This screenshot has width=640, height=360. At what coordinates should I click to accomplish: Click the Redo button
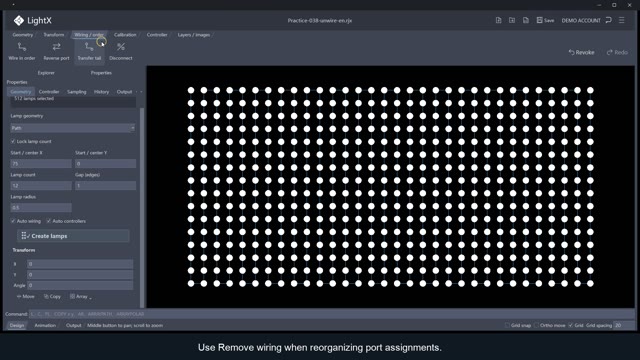pos(617,52)
